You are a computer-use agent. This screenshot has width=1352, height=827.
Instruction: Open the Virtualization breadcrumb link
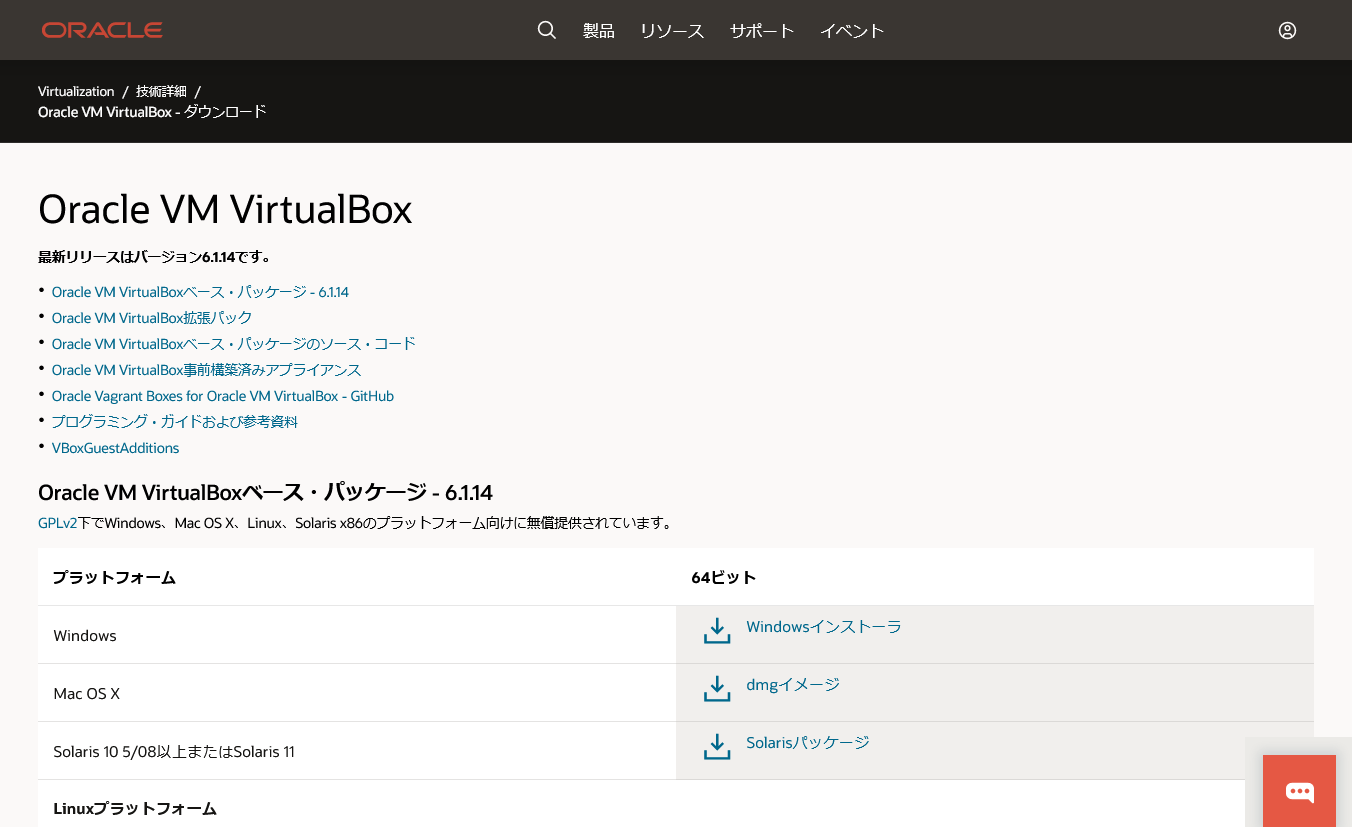[75, 91]
